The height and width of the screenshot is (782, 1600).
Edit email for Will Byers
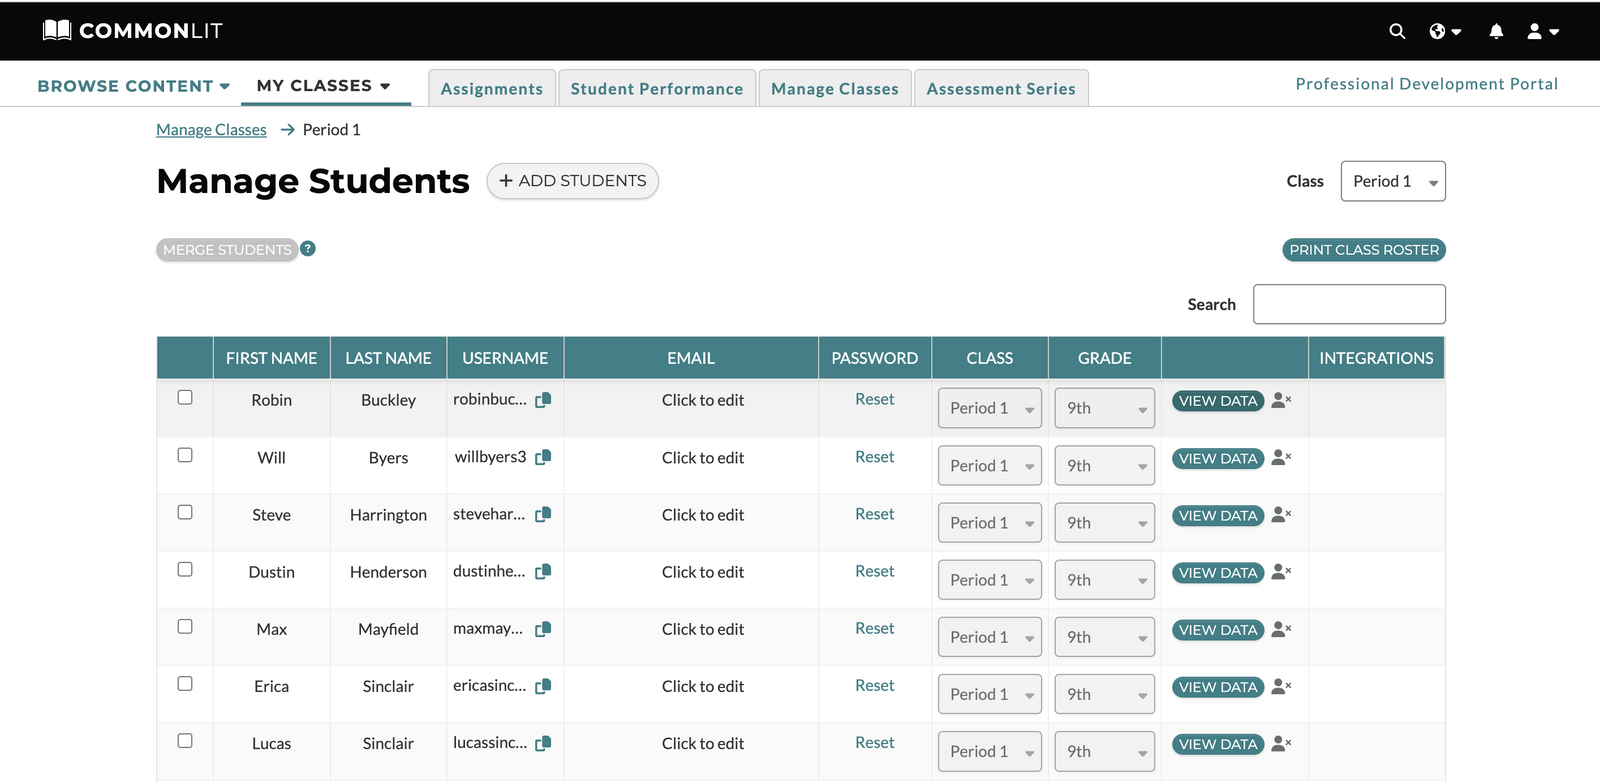pos(703,458)
